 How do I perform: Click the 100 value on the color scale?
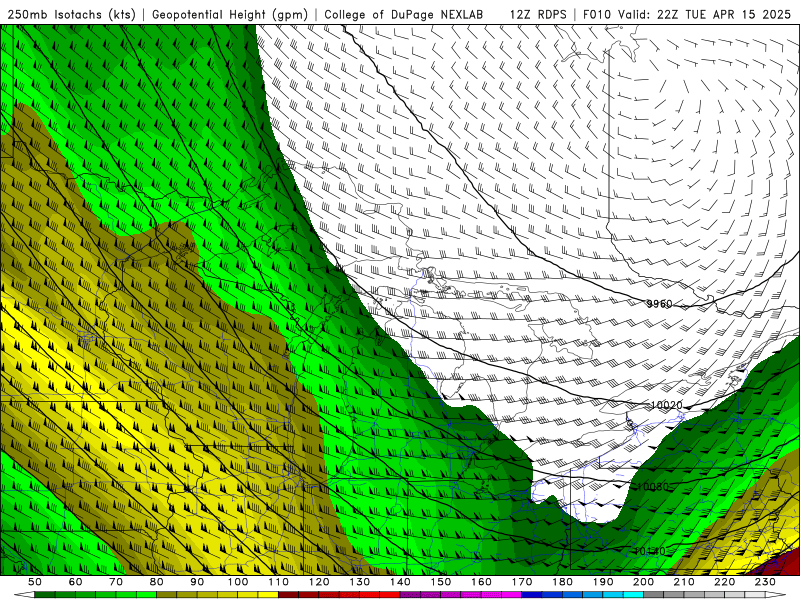point(238,582)
